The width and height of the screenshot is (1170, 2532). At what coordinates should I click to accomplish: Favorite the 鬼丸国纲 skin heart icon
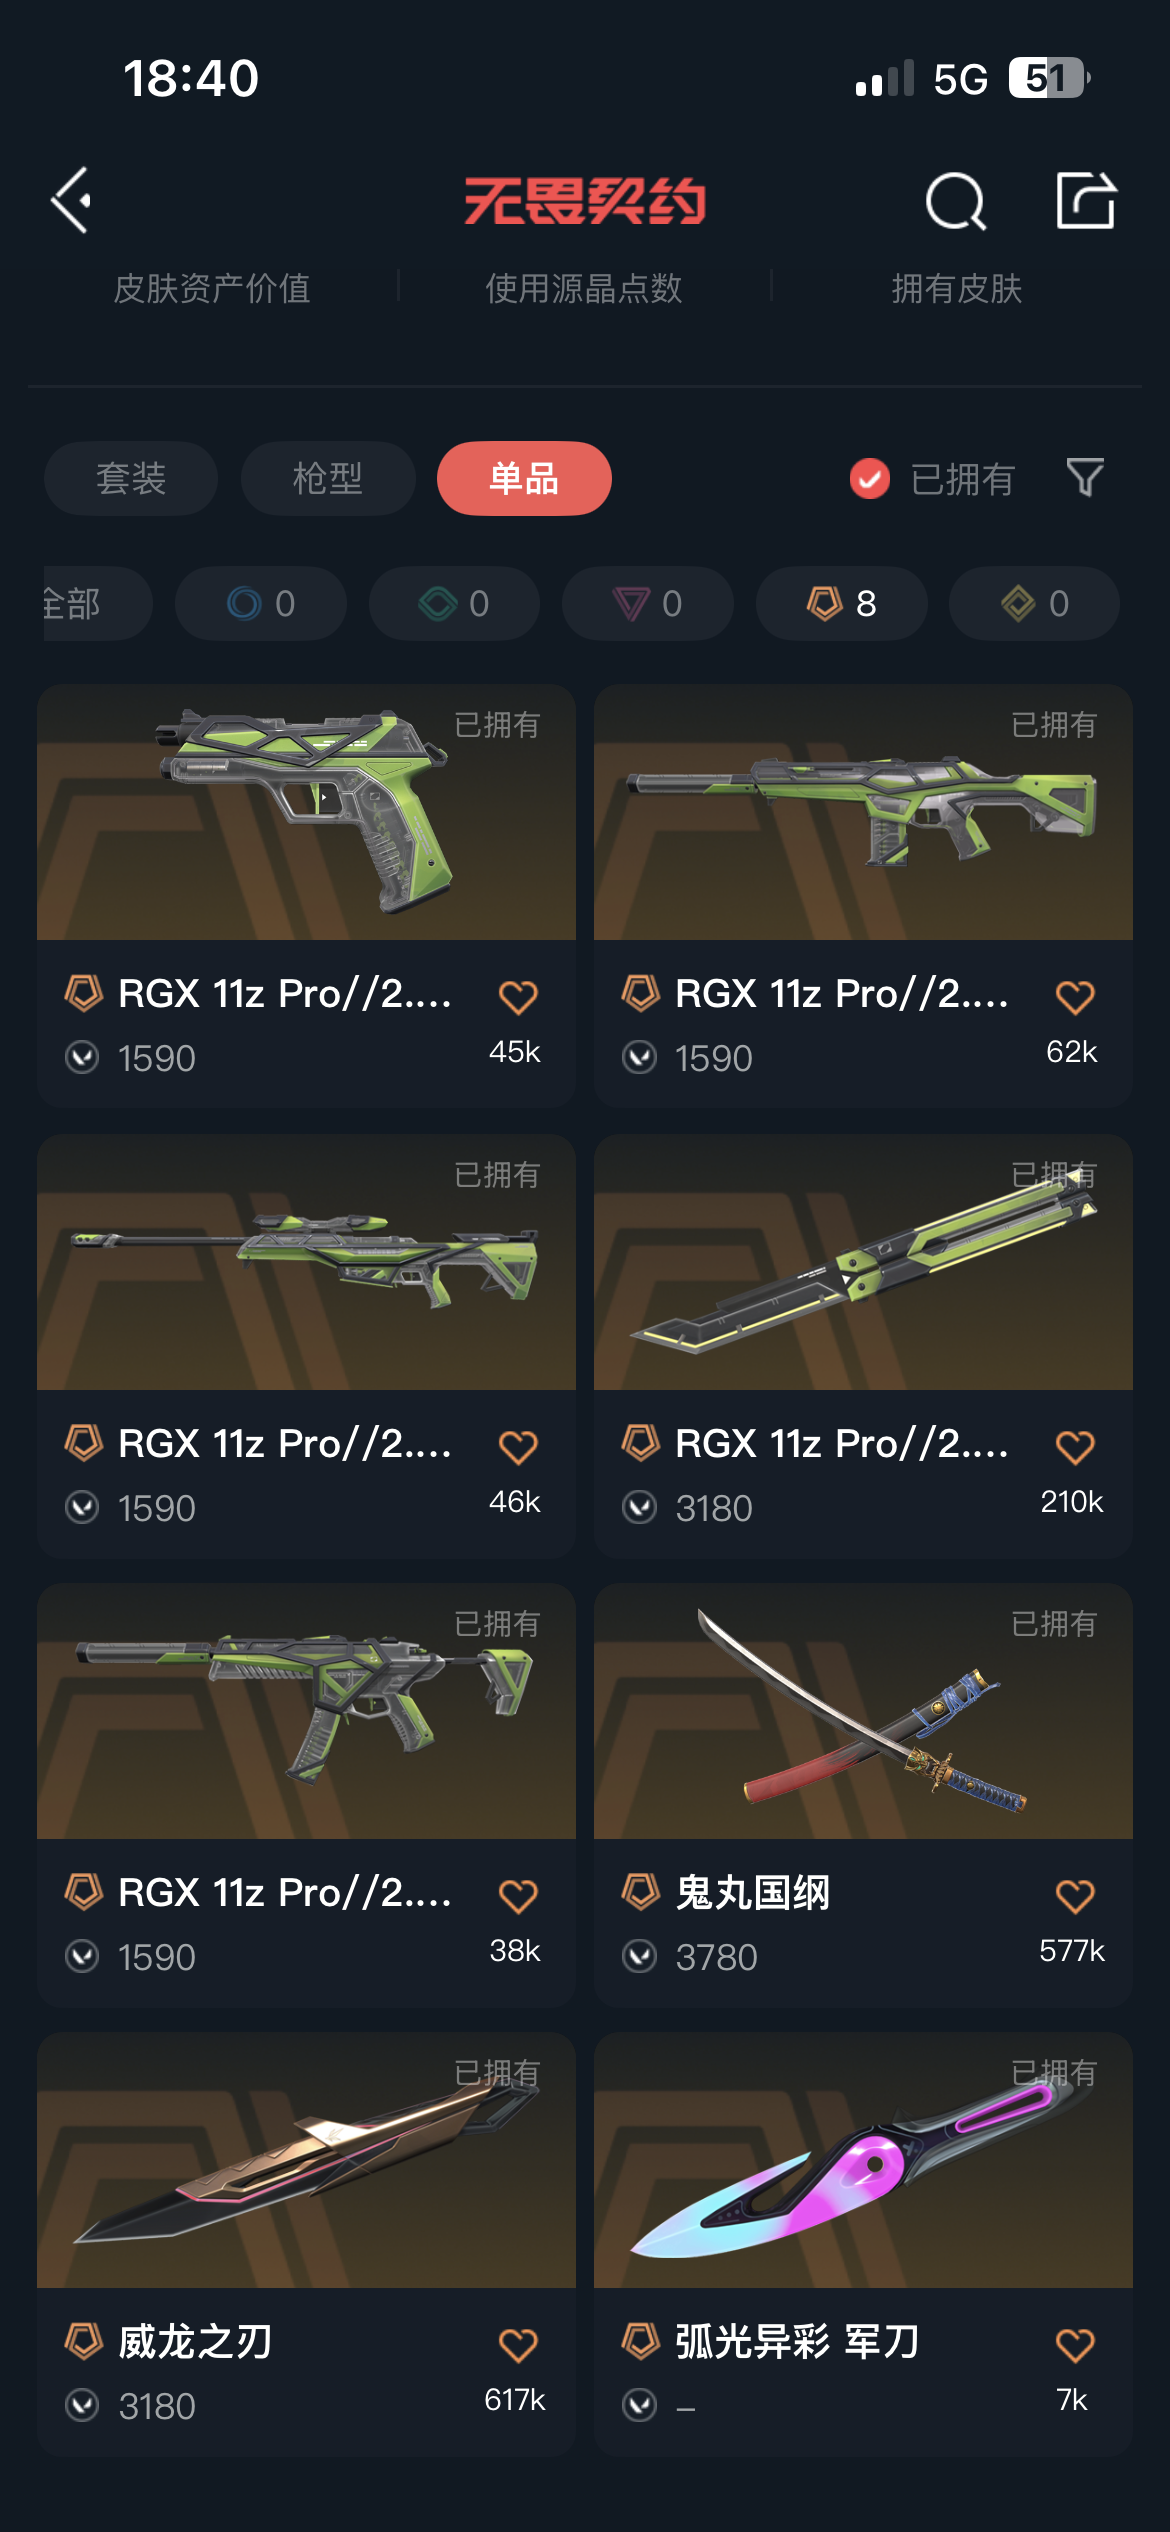[x=1075, y=1895]
